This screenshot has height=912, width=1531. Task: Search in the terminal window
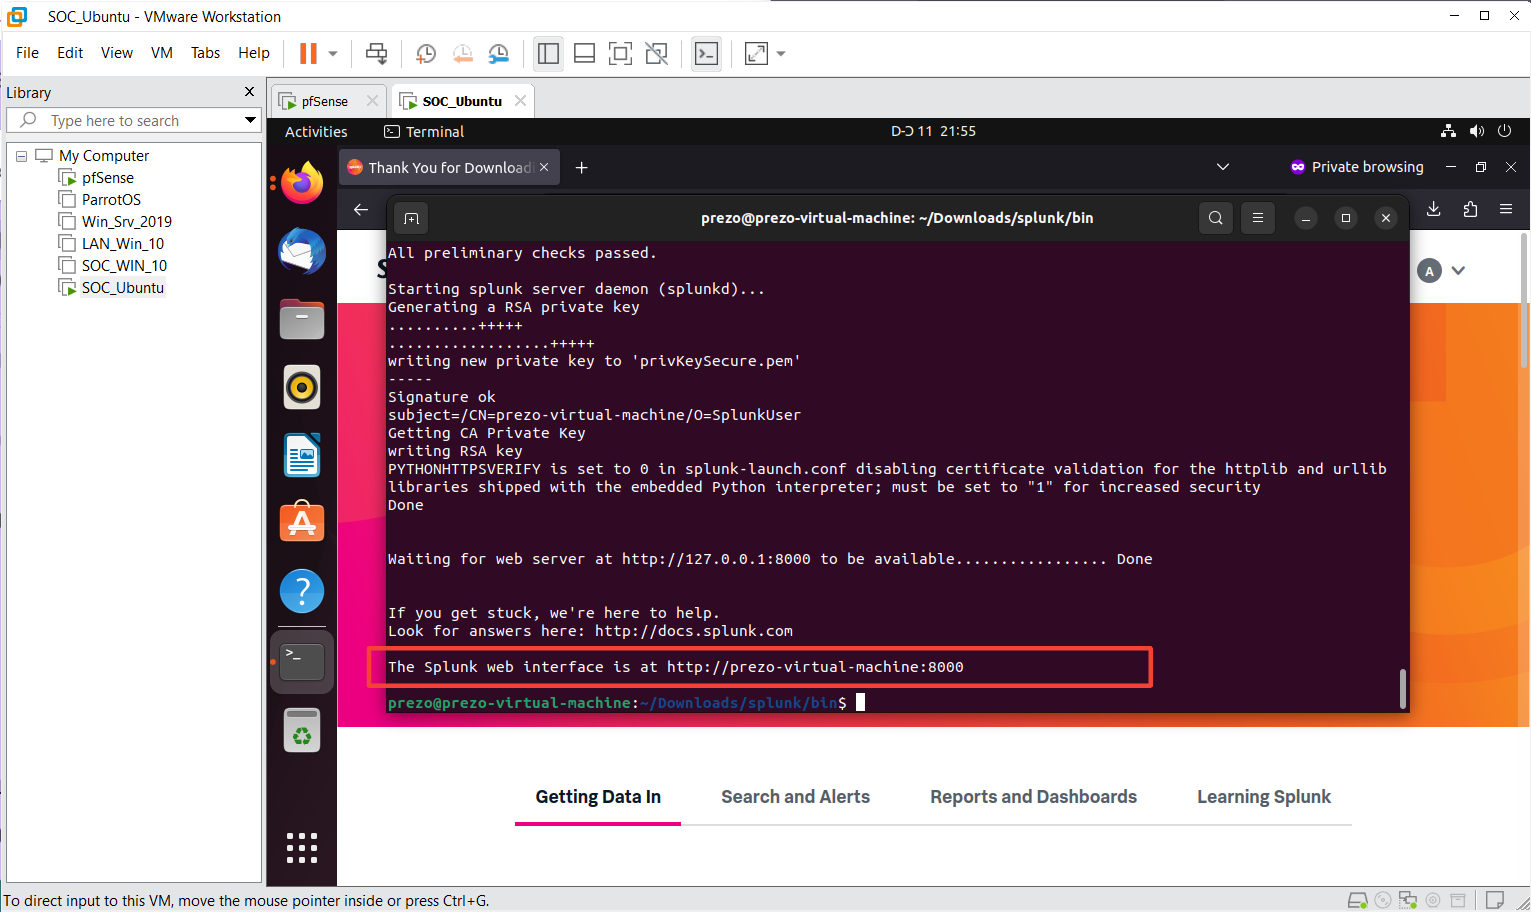[x=1216, y=218]
